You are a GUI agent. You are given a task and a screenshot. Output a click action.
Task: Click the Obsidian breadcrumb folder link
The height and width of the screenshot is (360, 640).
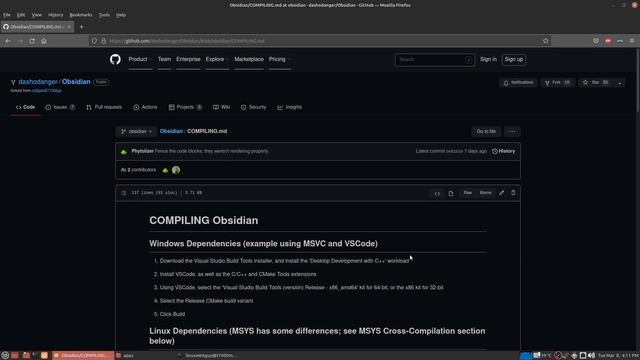point(171,131)
